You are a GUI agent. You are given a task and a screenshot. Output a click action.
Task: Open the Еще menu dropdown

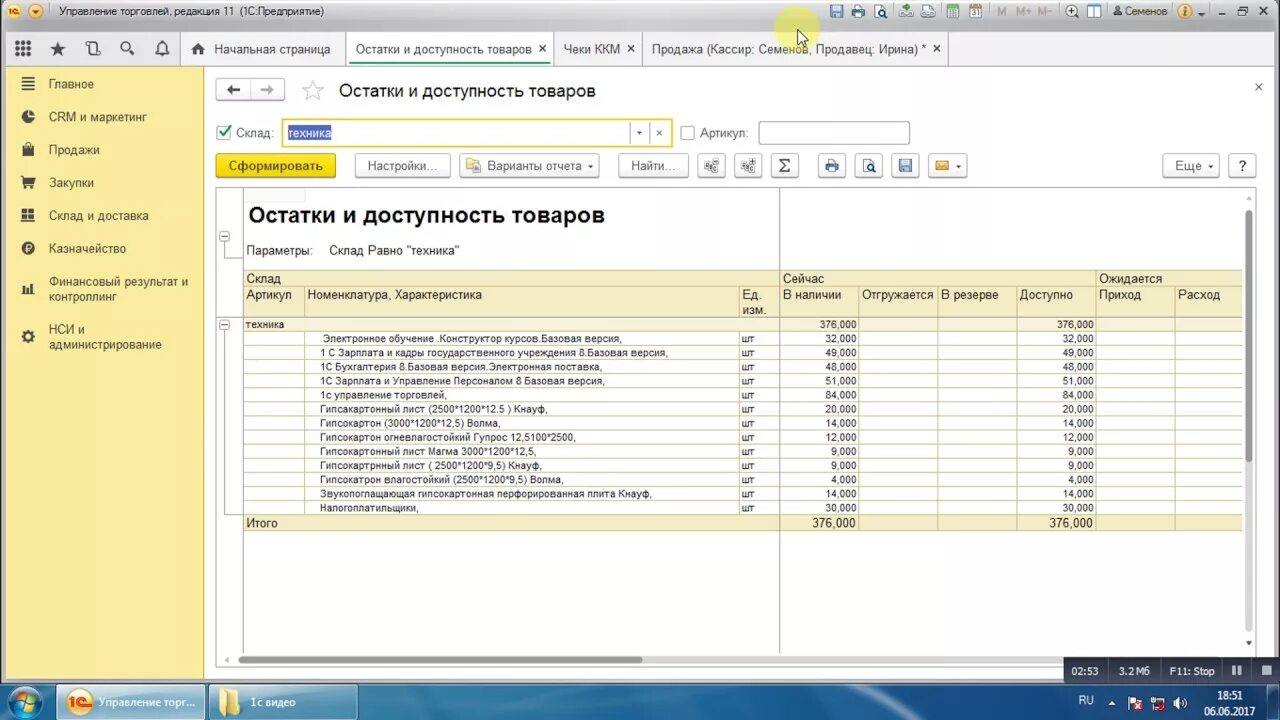tap(1191, 166)
